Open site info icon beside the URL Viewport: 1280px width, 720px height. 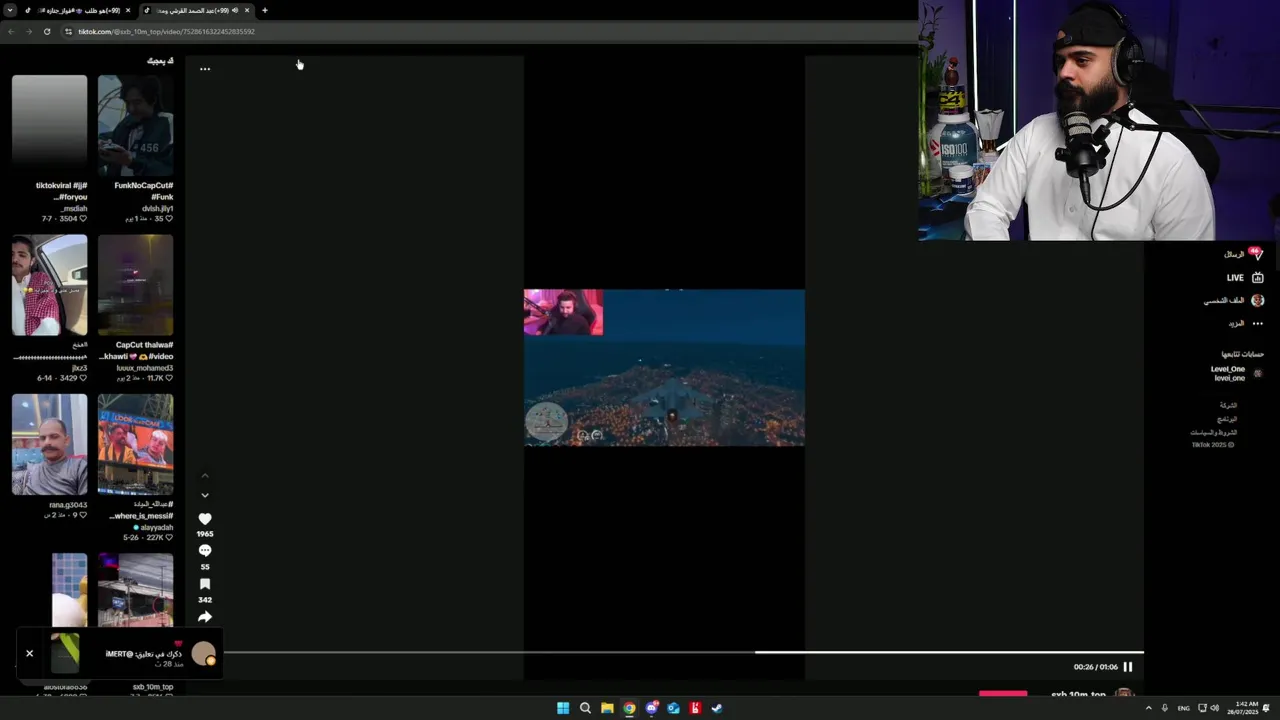[x=68, y=31]
